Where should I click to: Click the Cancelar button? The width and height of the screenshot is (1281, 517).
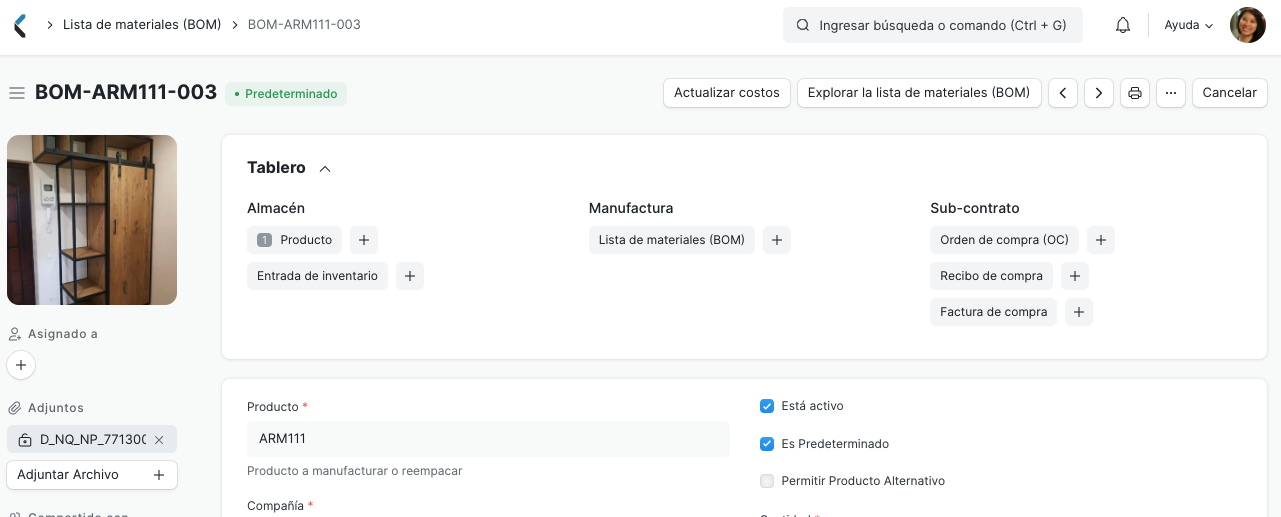tap(1230, 93)
